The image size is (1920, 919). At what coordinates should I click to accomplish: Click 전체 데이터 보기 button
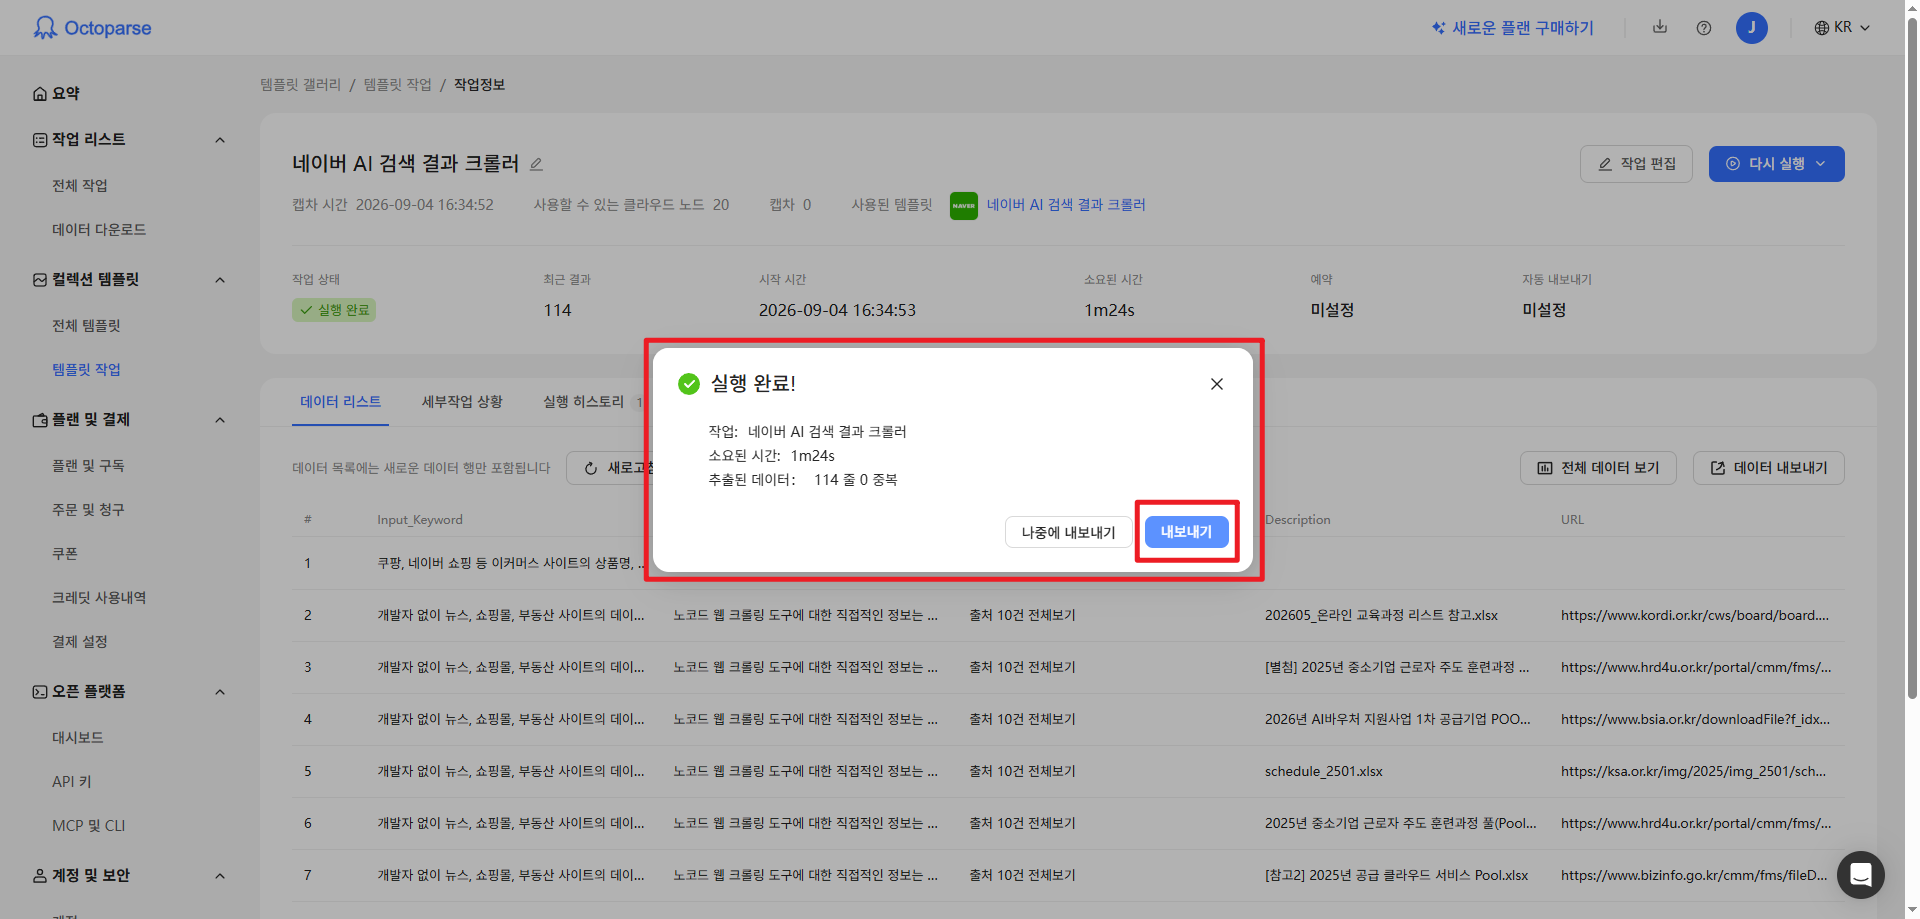point(1598,468)
